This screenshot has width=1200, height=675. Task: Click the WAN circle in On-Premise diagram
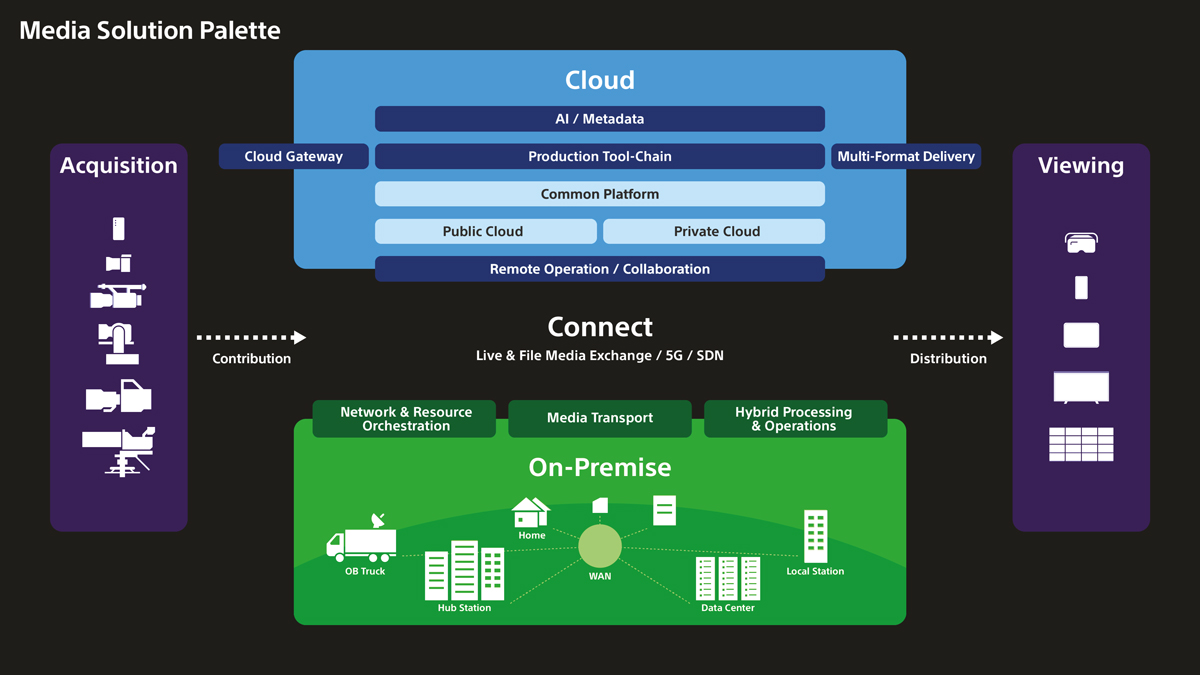pos(600,547)
